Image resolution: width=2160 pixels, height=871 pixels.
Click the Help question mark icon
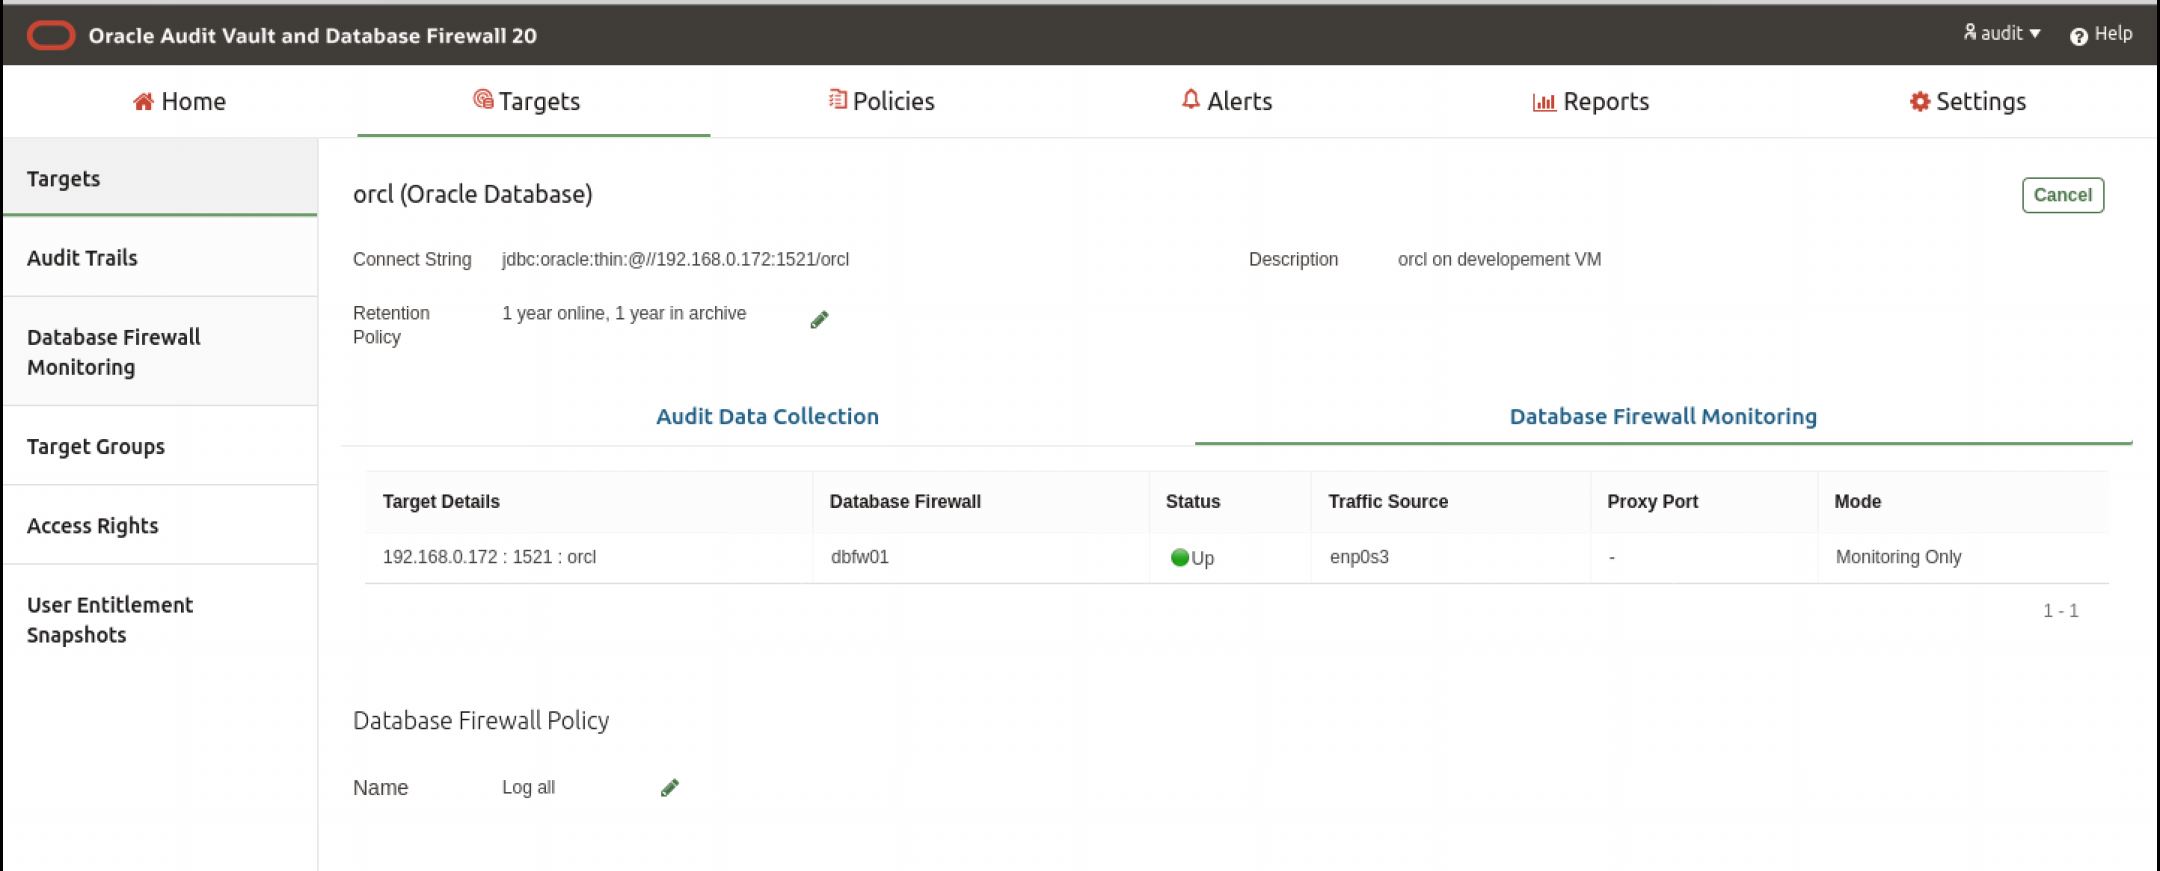click(x=2078, y=36)
